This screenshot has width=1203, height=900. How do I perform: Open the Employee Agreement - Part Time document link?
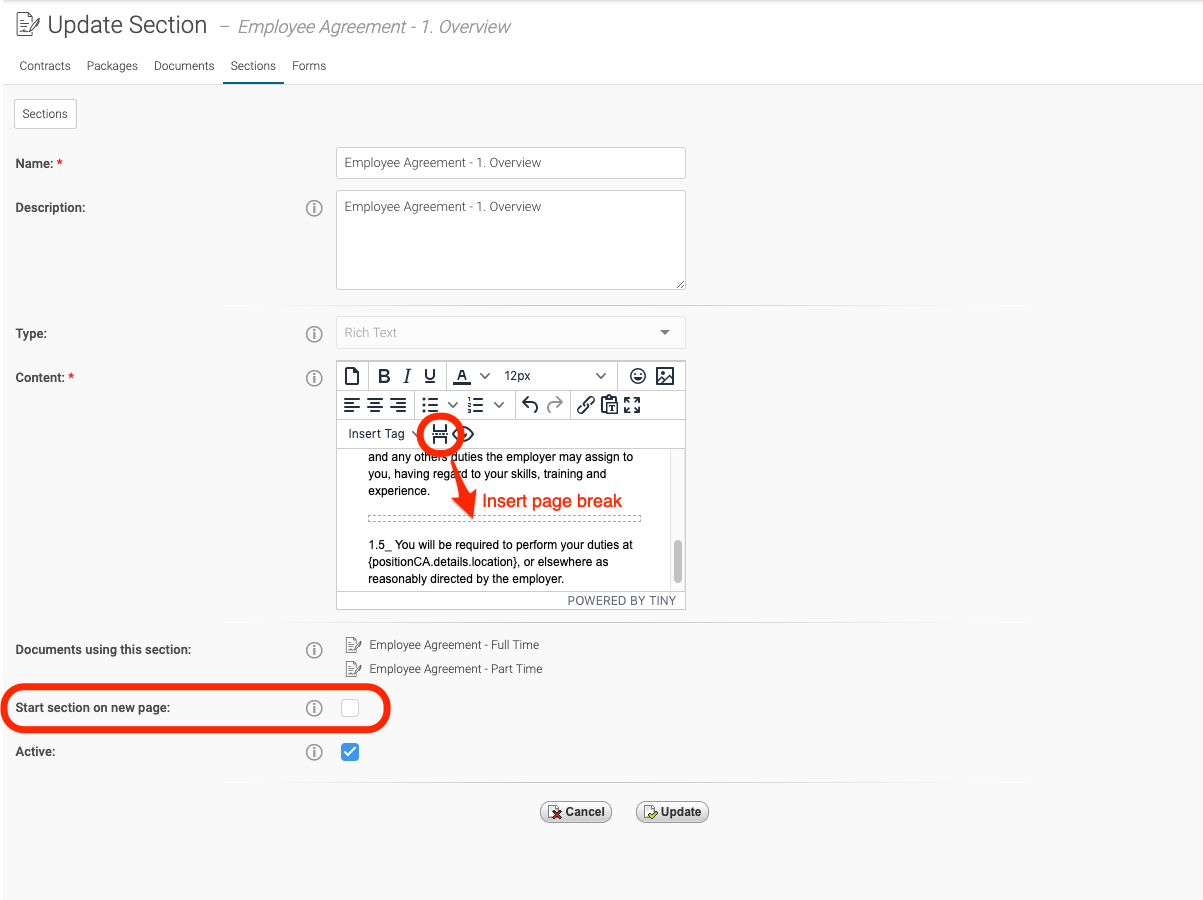tap(456, 669)
